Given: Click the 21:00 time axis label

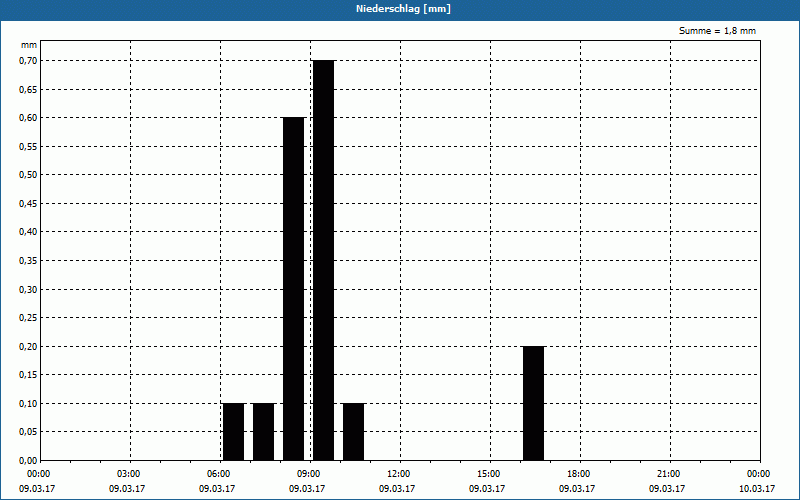Looking at the screenshot, I should (x=668, y=474).
